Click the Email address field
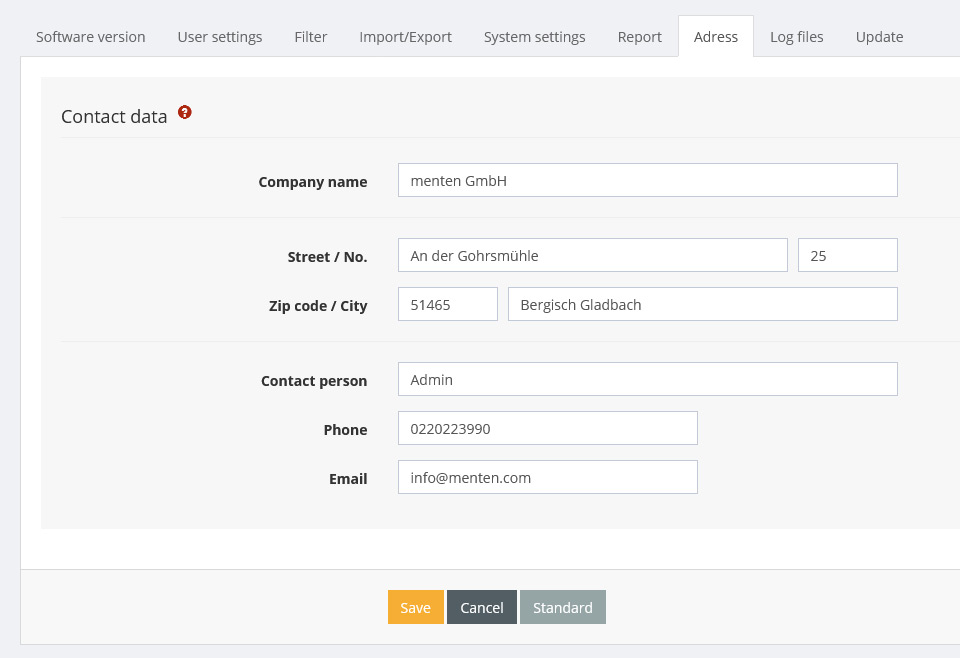Viewport: 960px width, 658px height. pyautogui.click(x=547, y=477)
